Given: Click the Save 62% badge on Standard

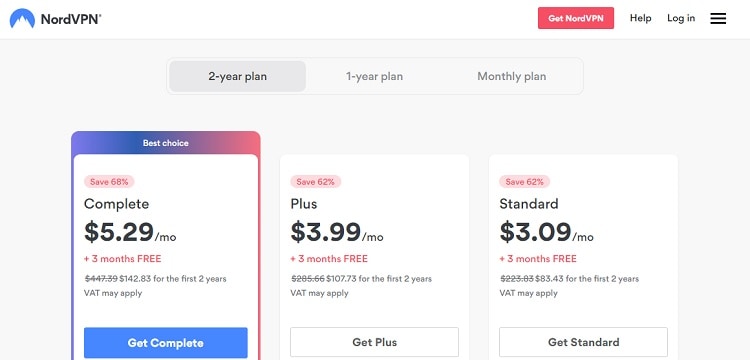Looking at the screenshot, I should click(x=525, y=182).
